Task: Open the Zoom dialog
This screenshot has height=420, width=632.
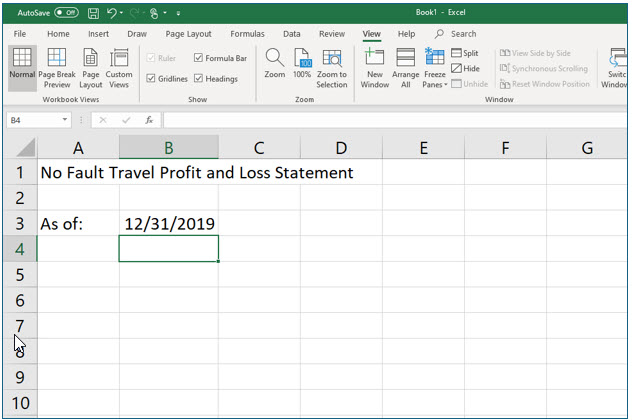Action: 274,63
